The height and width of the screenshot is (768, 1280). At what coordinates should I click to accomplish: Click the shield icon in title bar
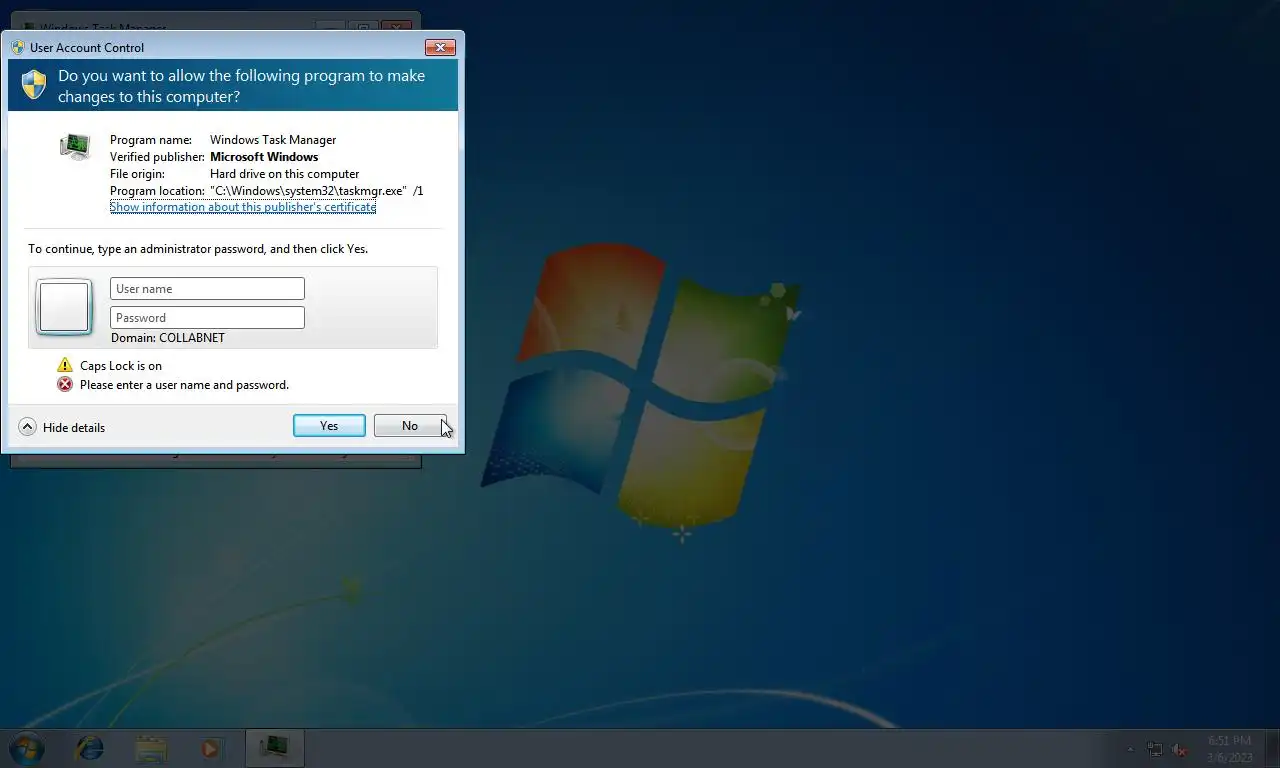[x=18, y=47]
